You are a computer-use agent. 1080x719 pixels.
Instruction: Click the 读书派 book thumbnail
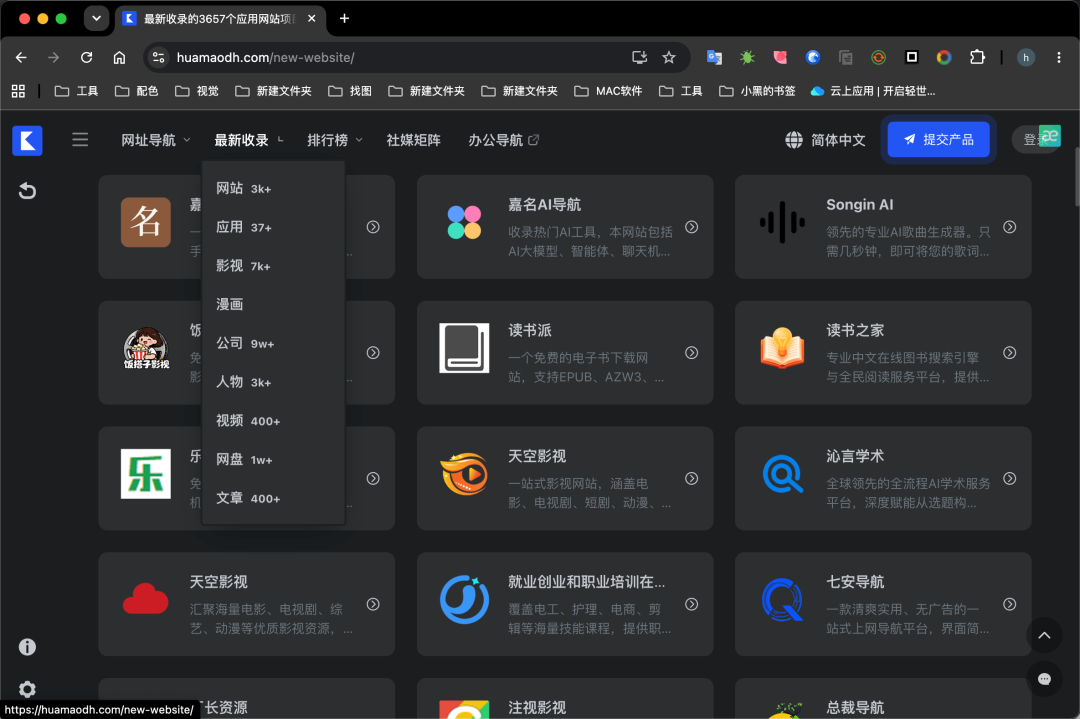pyautogui.click(x=464, y=348)
